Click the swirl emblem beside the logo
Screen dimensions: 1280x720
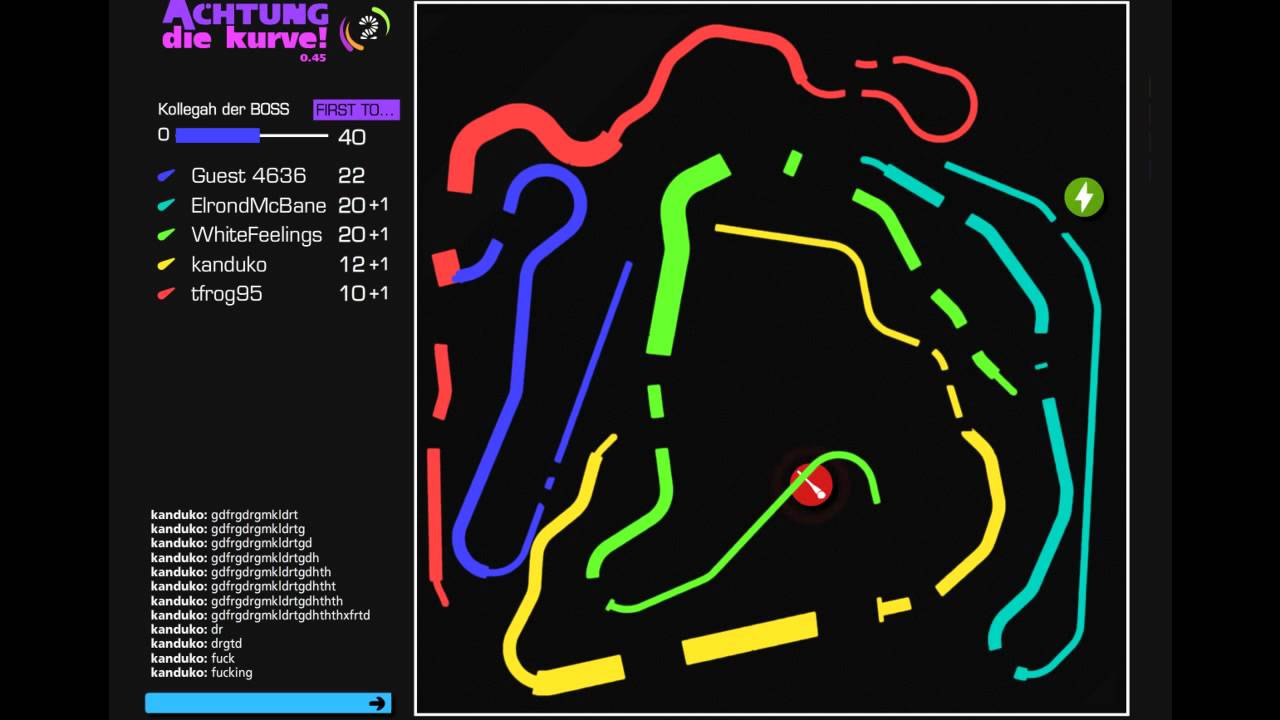(365, 29)
